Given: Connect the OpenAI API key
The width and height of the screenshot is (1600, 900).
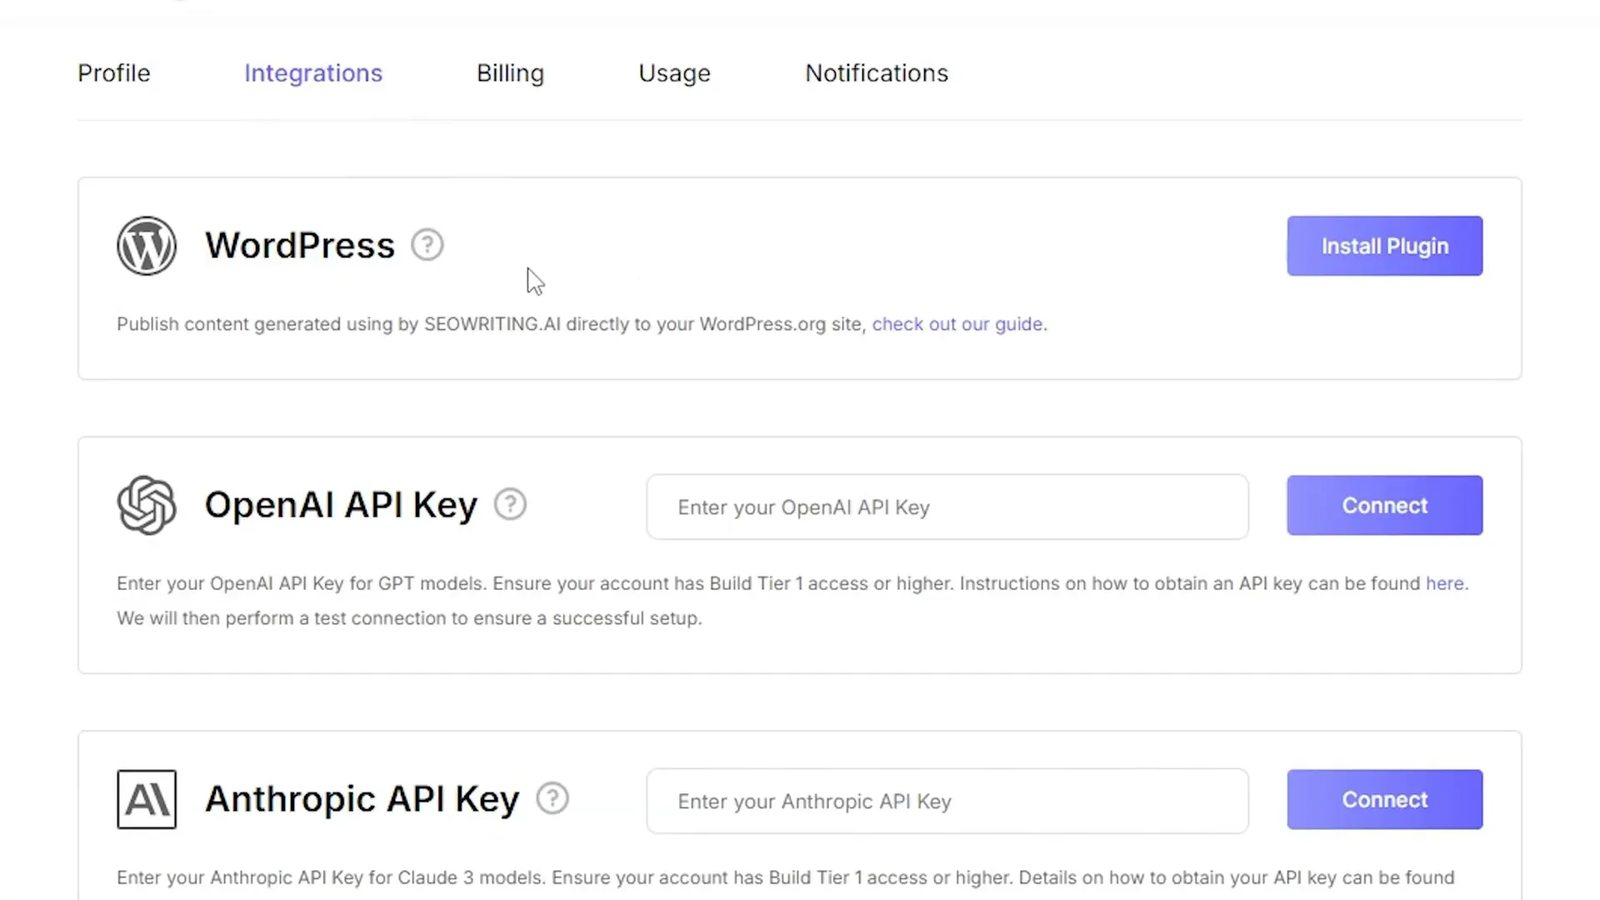Looking at the screenshot, I should coord(1385,505).
